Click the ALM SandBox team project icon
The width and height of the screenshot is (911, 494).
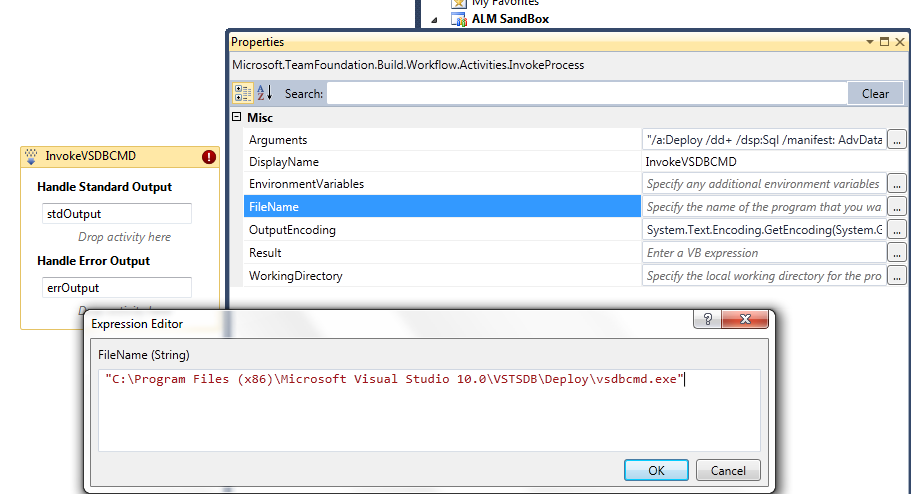(460, 19)
